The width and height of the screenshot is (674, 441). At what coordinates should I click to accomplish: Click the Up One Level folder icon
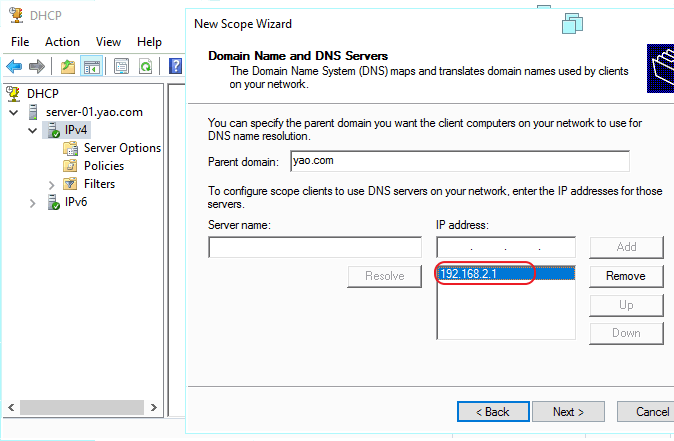click(67, 66)
